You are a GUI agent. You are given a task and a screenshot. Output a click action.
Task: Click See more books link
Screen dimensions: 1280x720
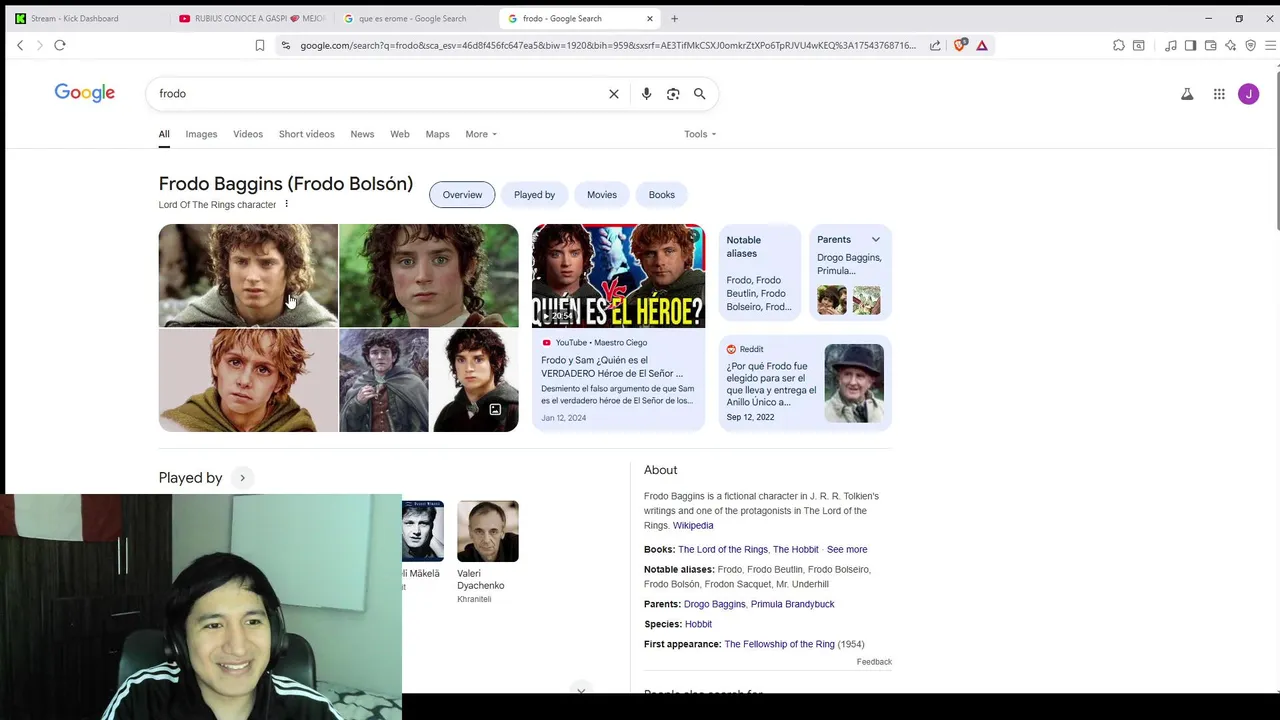click(x=847, y=549)
